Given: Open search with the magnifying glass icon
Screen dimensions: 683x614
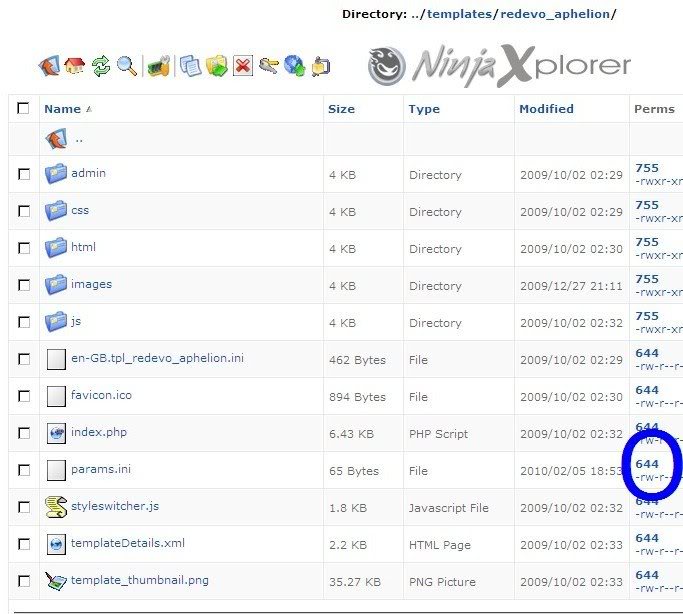Looking at the screenshot, I should [127, 67].
